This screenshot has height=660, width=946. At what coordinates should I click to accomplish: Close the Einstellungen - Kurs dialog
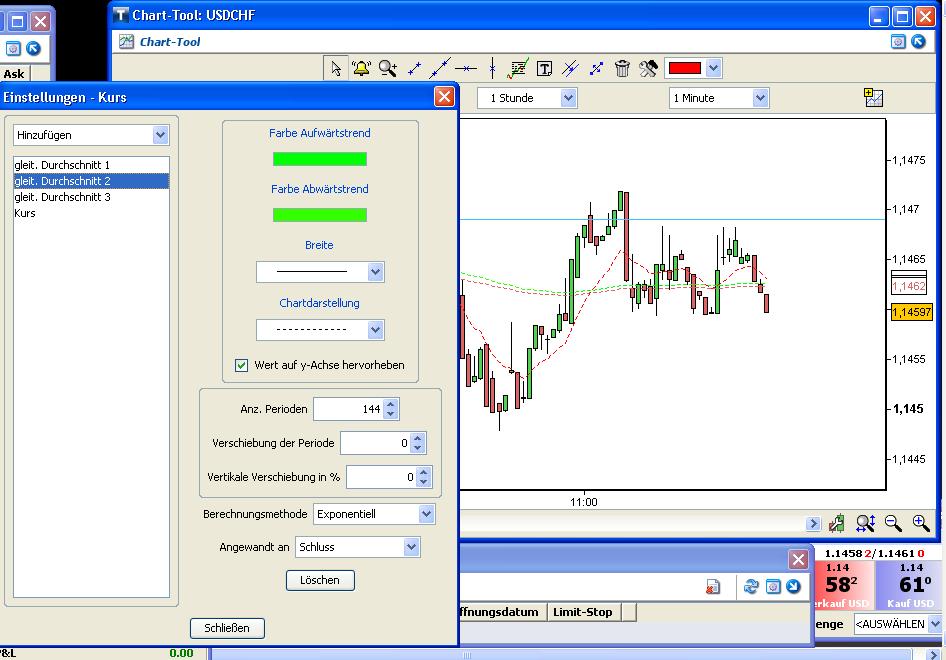(x=444, y=97)
